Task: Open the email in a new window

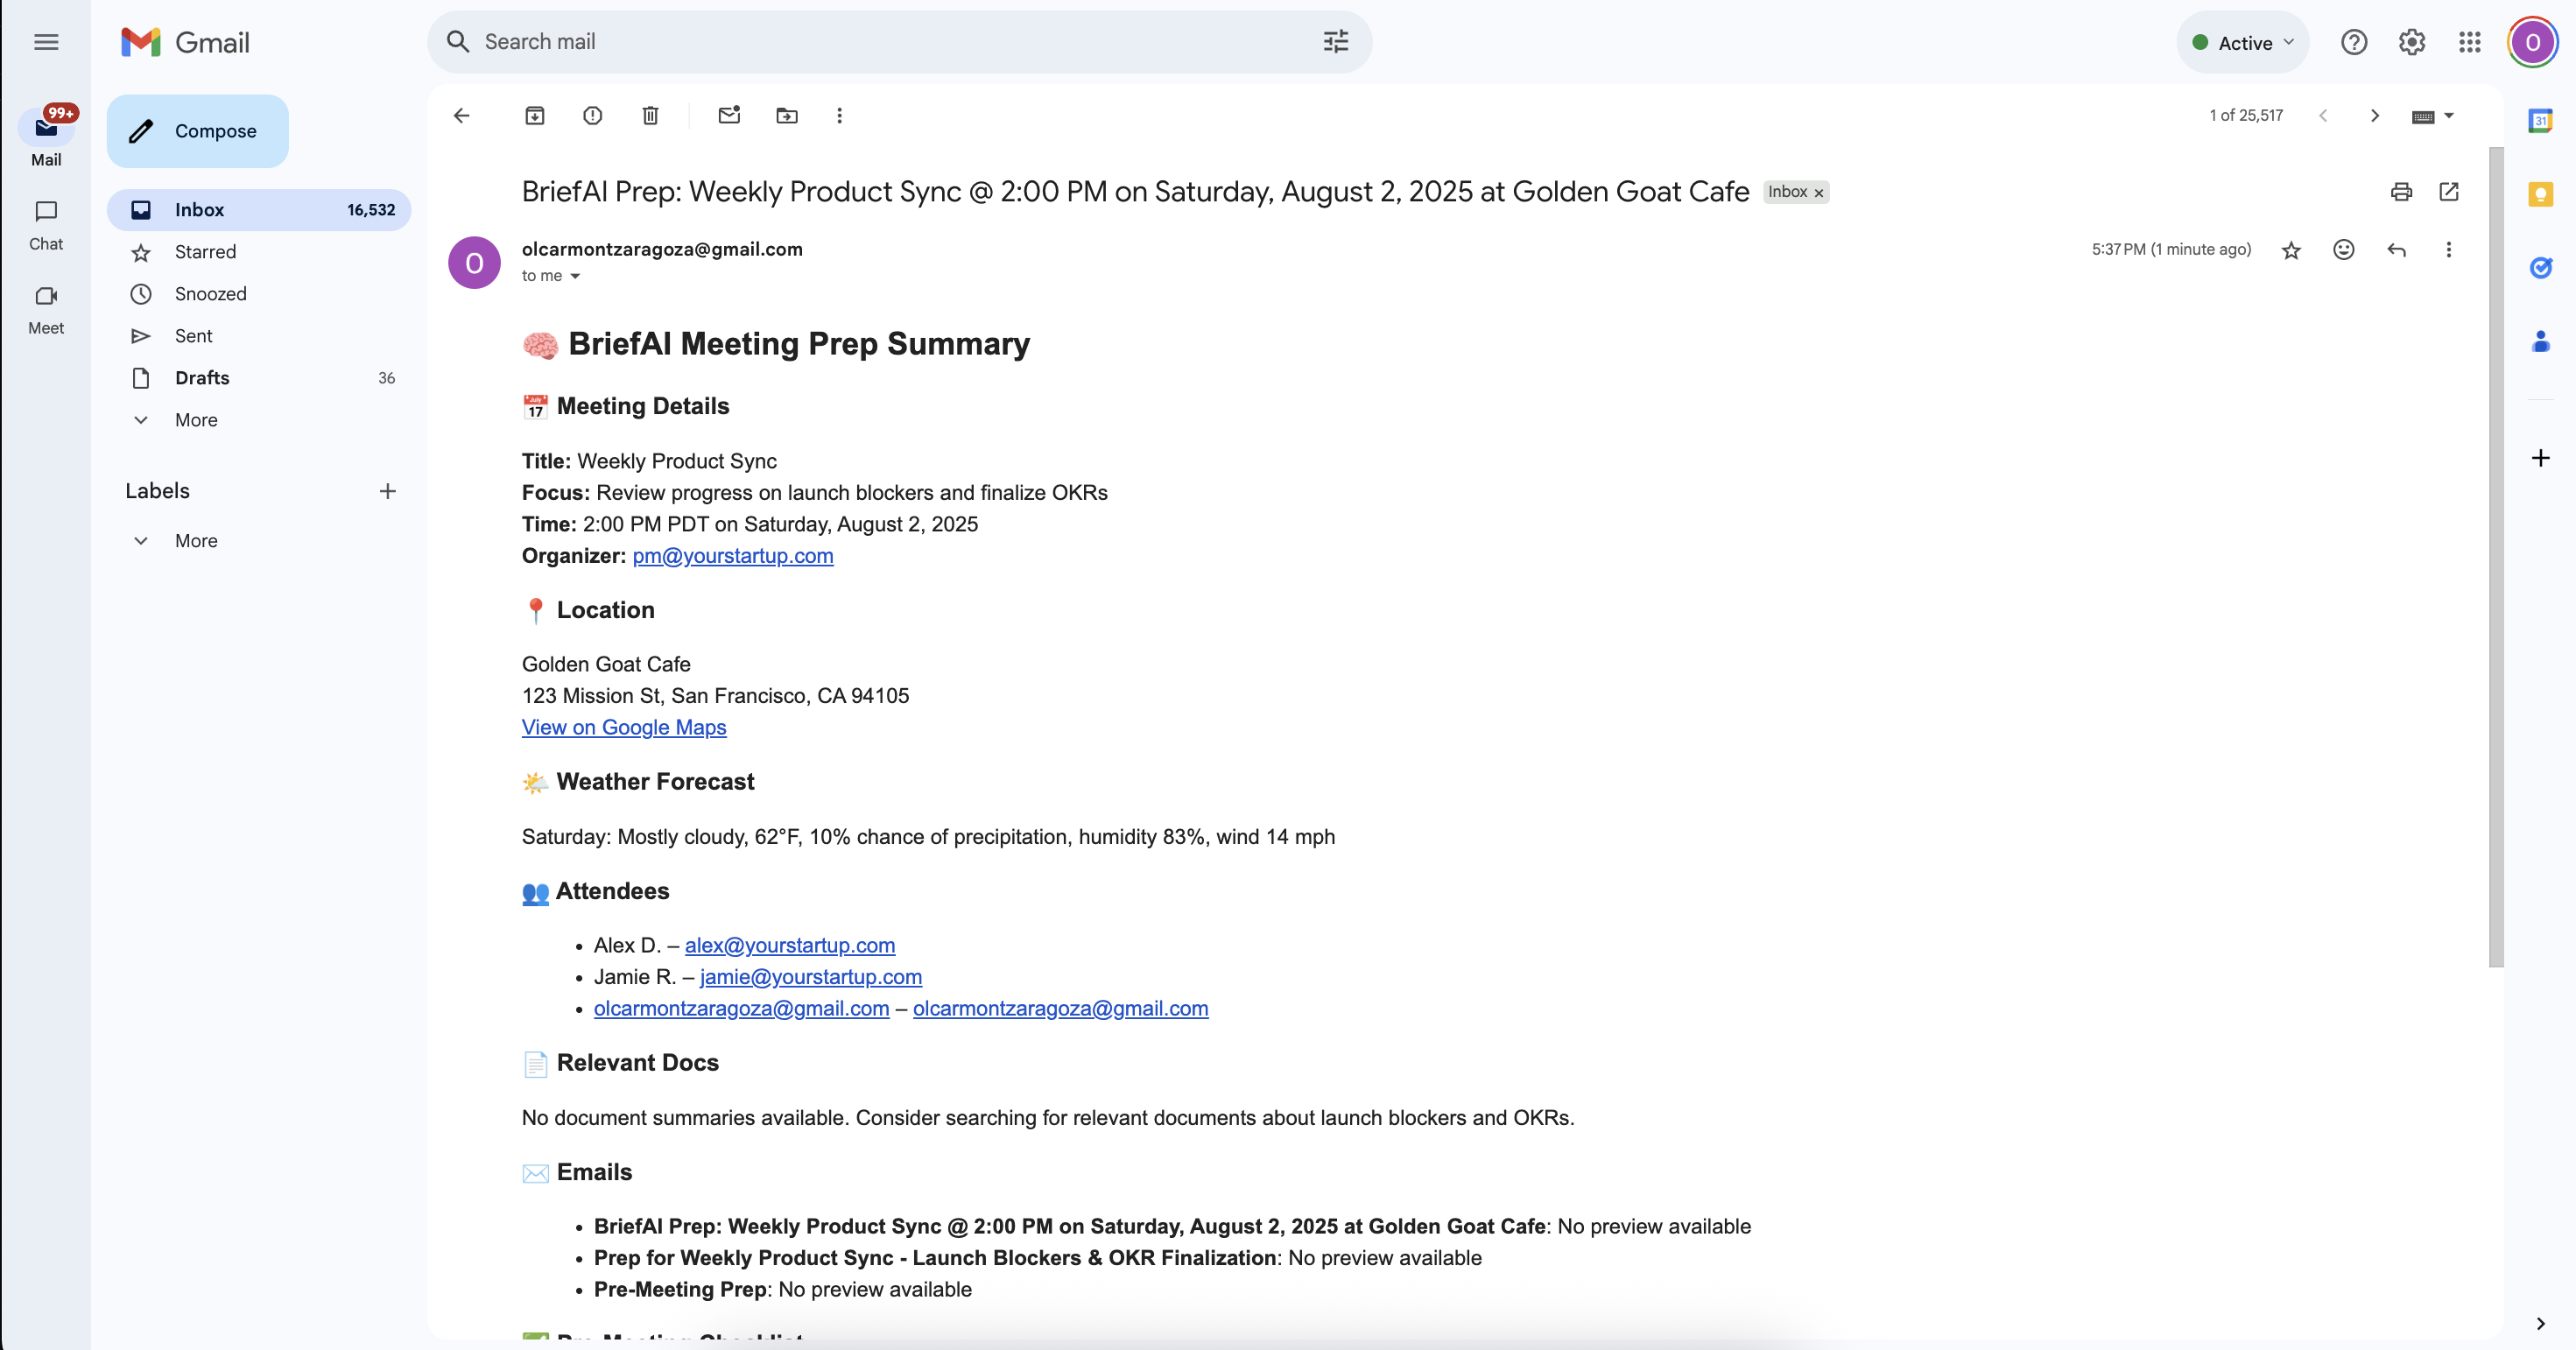Action: pos(2449,192)
